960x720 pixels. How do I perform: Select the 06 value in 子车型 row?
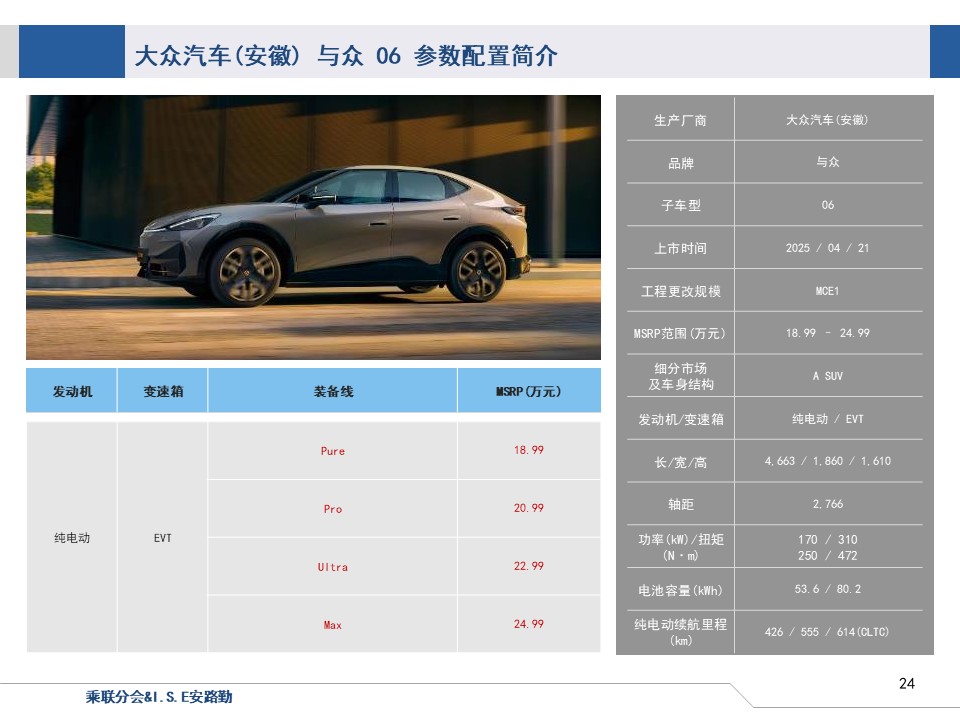(x=828, y=205)
